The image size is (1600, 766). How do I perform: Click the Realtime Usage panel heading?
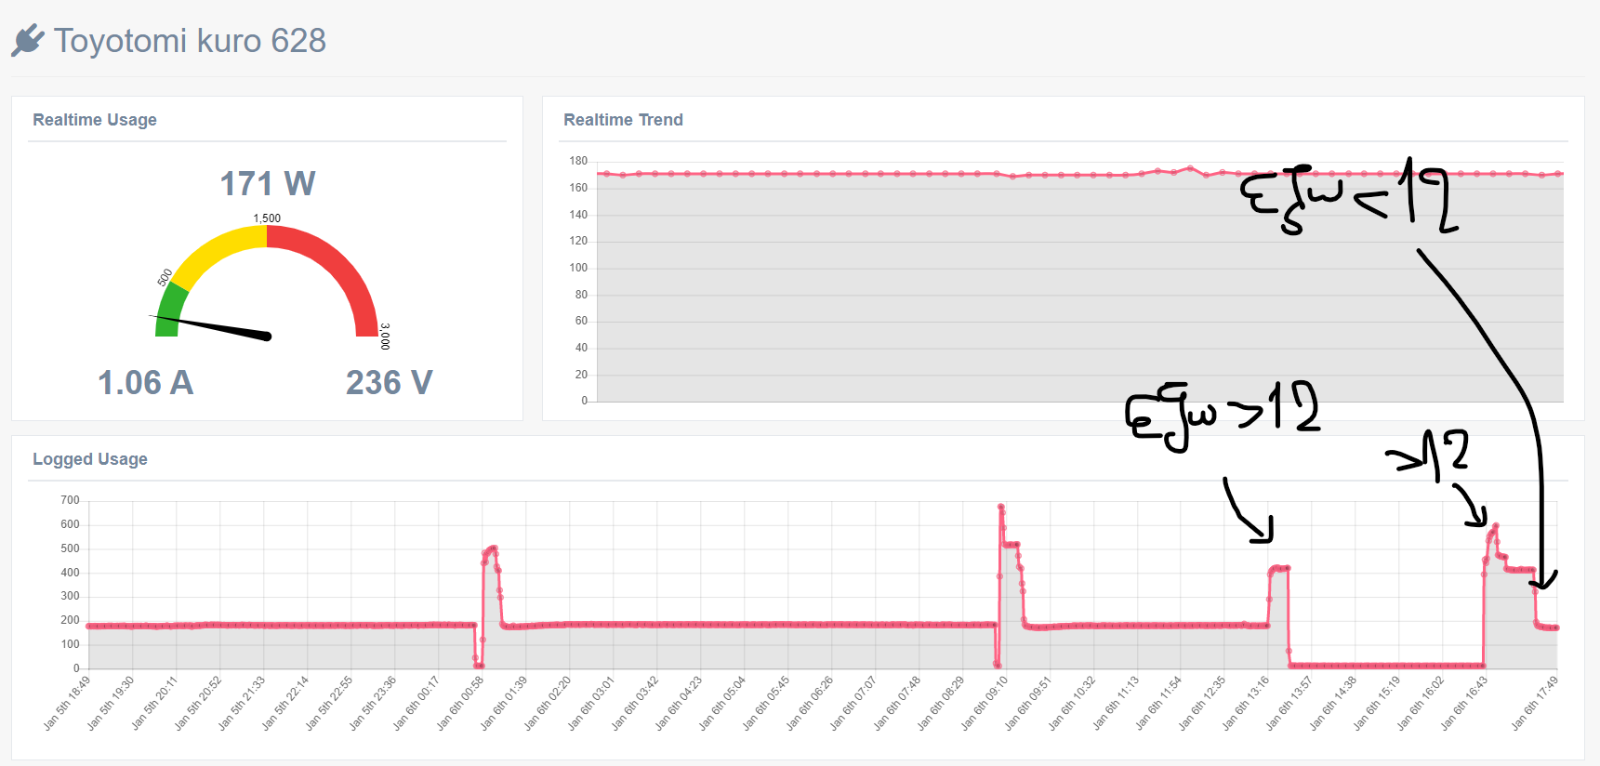coord(95,120)
